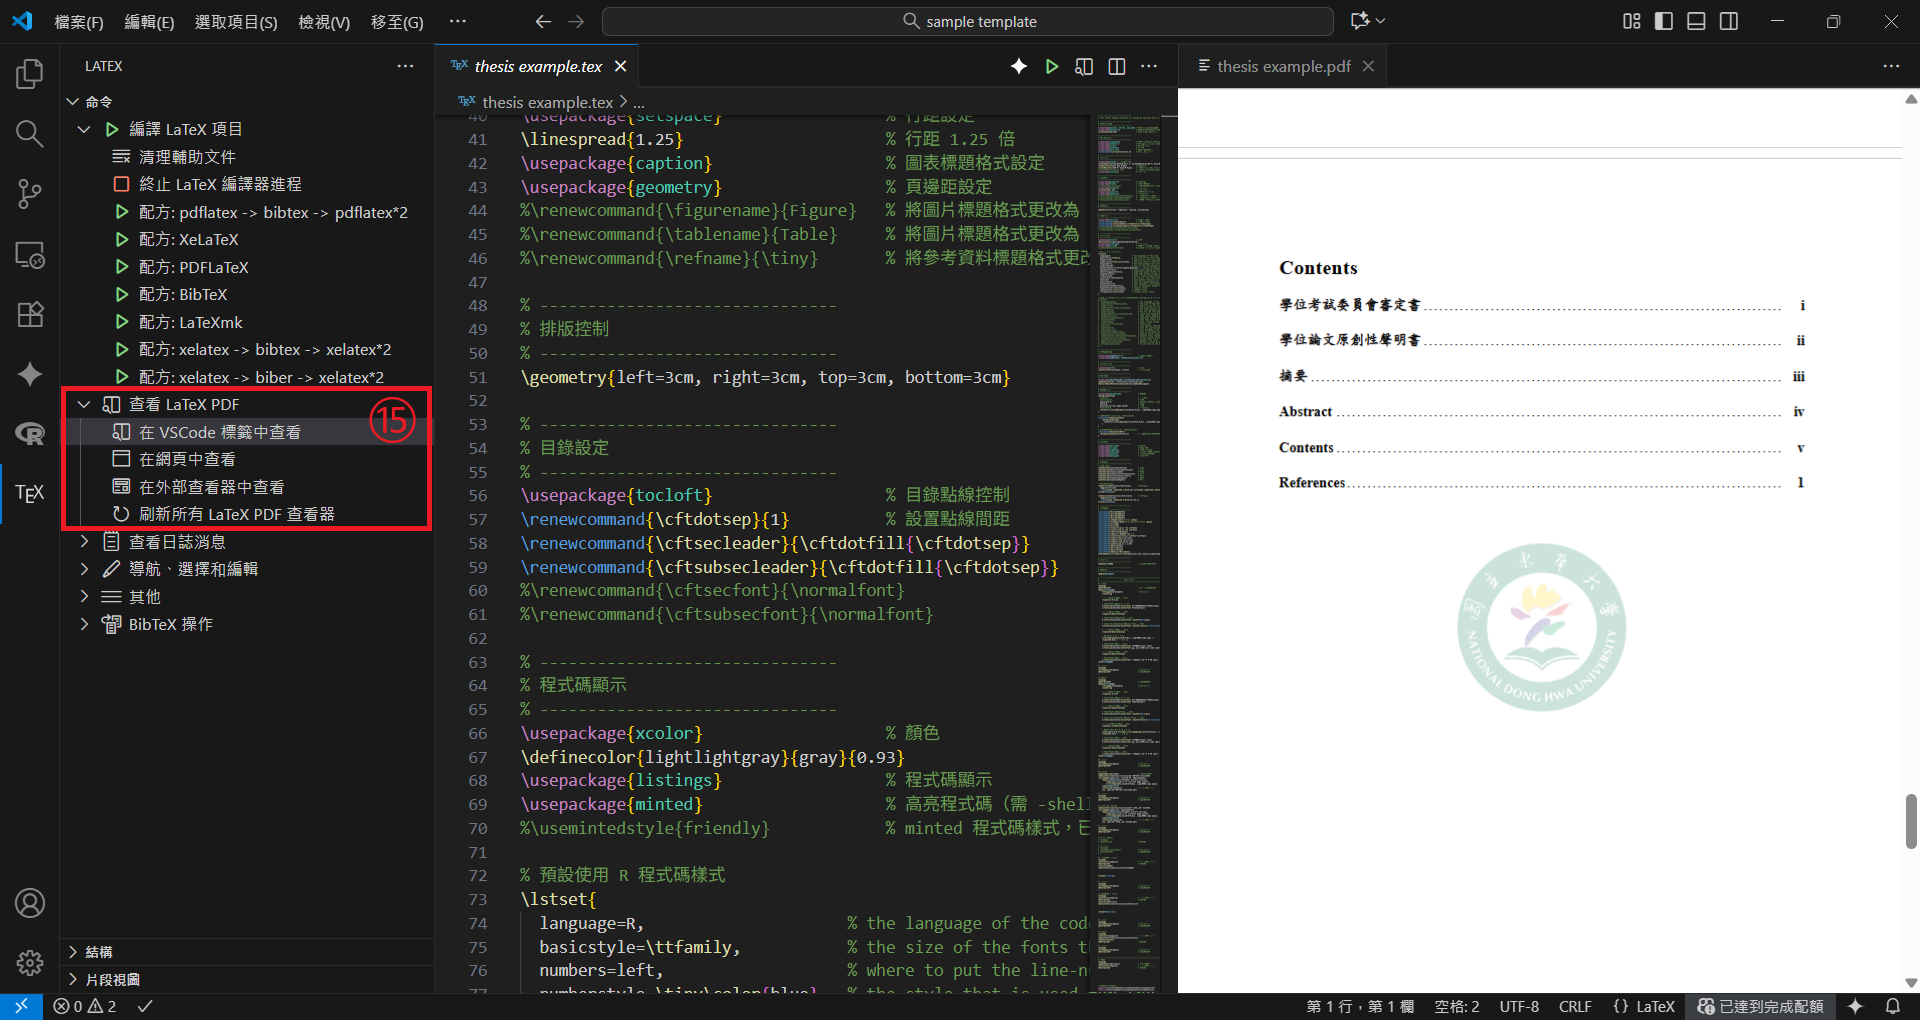
Task: Open more actions for the PDF editor group
Action: tap(1890, 66)
